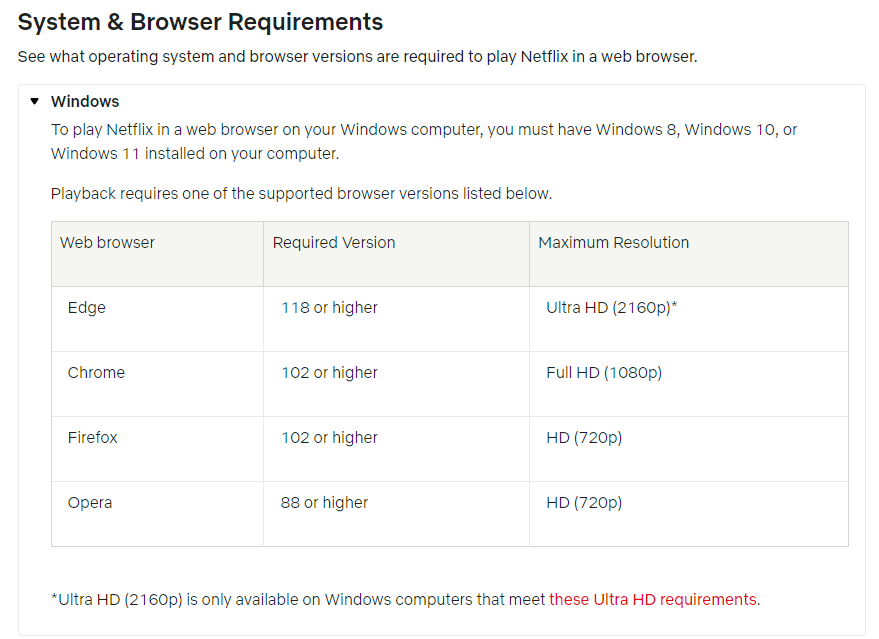879x639 pixels.
Task: Click the System & Browser Requirements heading
Action: (200, 21)
